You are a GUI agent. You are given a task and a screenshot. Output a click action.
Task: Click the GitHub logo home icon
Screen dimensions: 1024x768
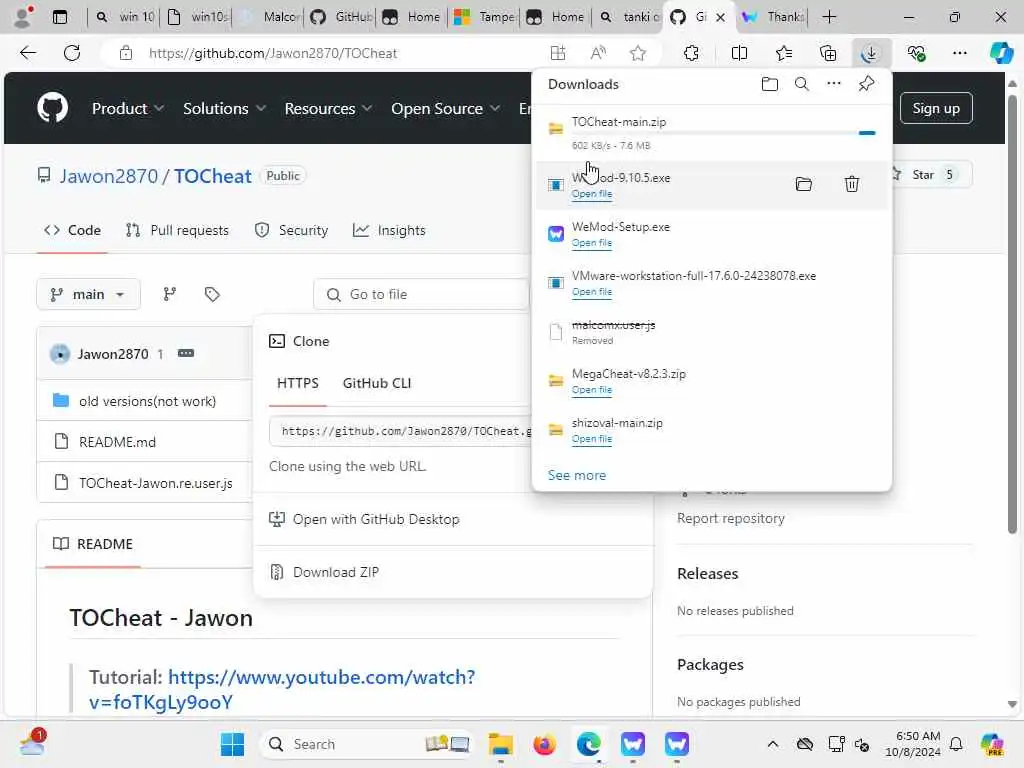[x=52, y=108]
